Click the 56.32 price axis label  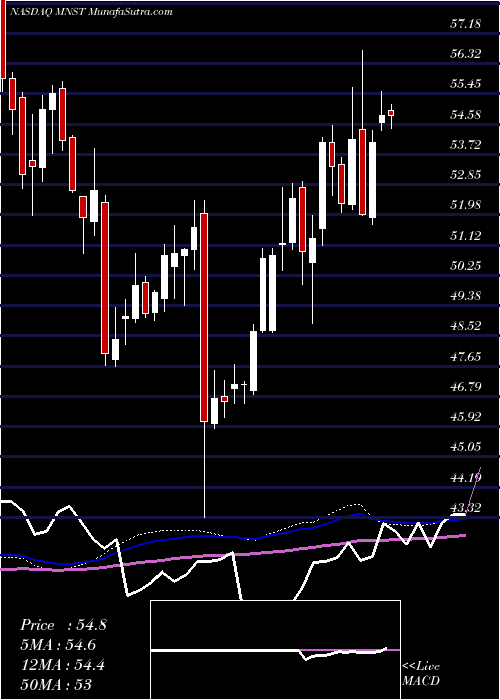pyautogui.click(x=466, y=54)
